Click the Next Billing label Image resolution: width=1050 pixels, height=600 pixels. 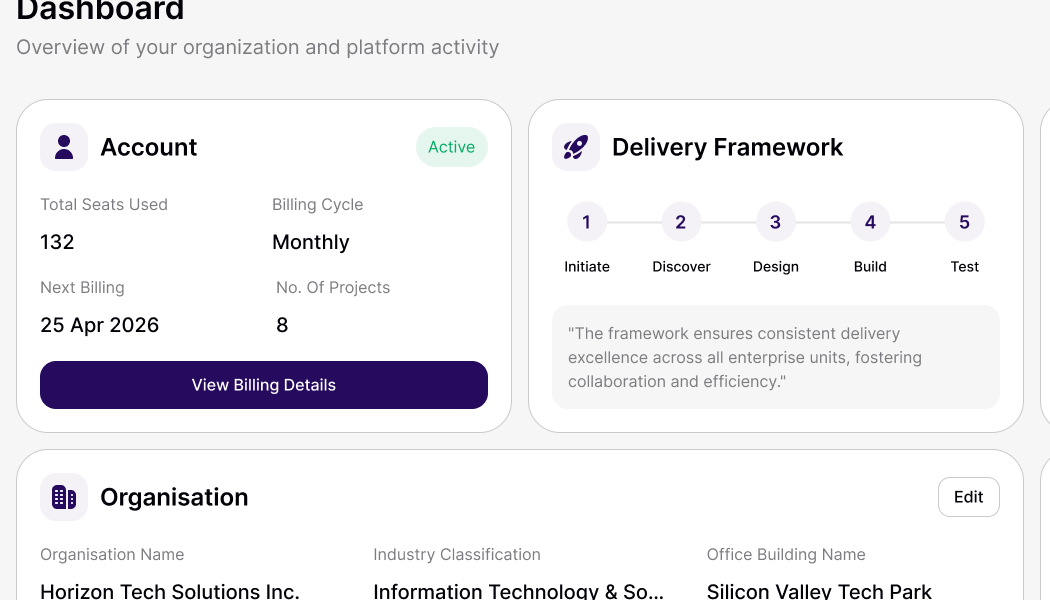82,287
